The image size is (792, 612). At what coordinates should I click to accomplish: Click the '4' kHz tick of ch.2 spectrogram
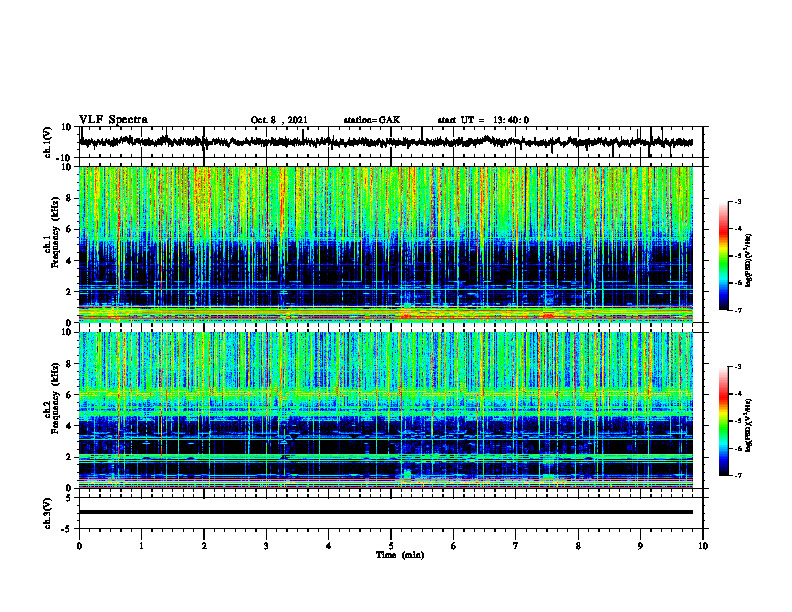pyautogui.click(x=69, y=426)
